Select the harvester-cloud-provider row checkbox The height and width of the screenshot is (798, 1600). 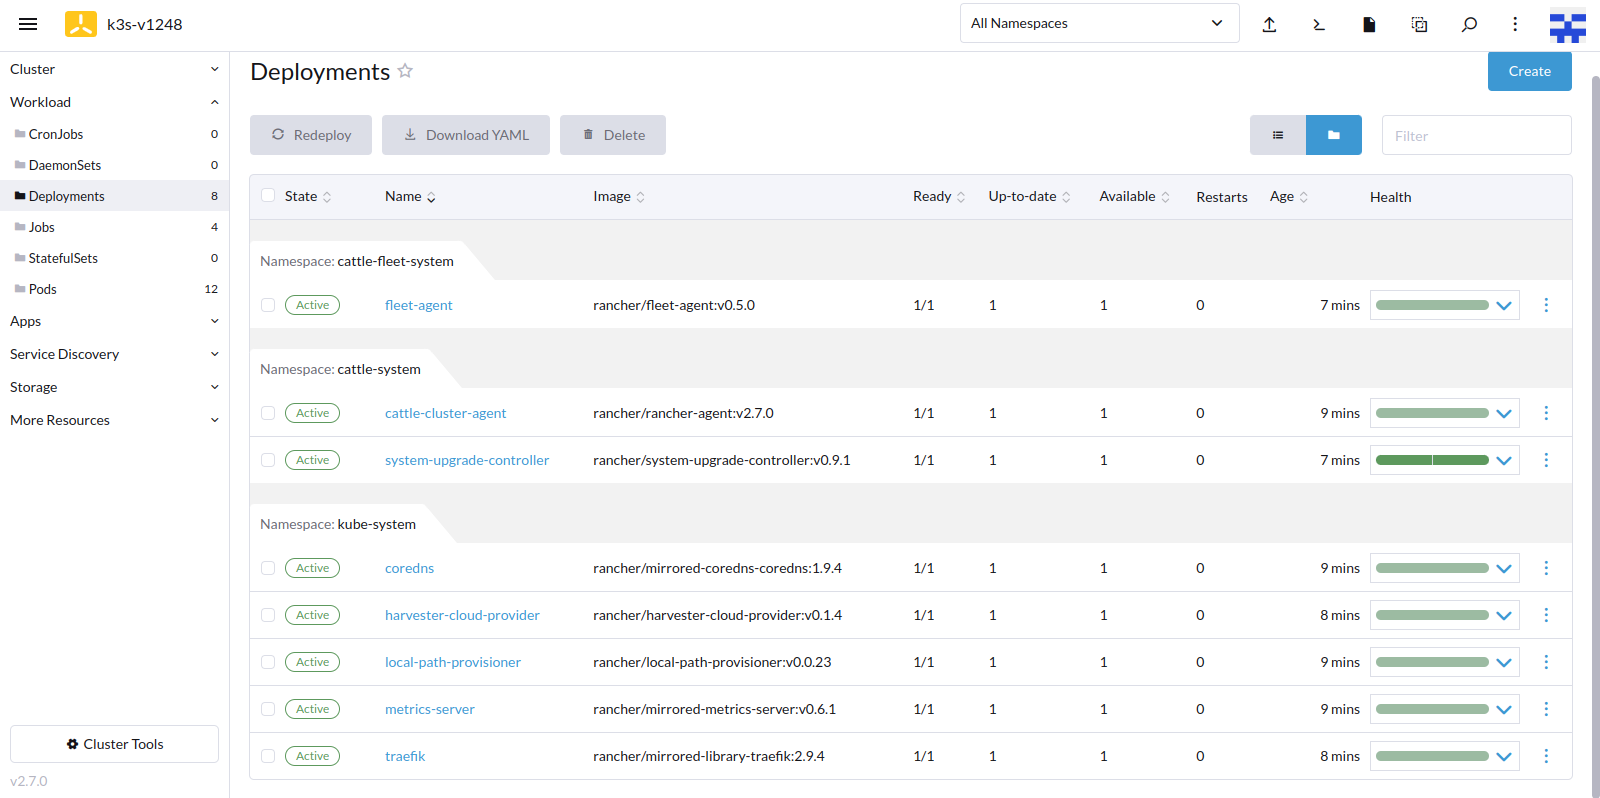coord(268,615)
